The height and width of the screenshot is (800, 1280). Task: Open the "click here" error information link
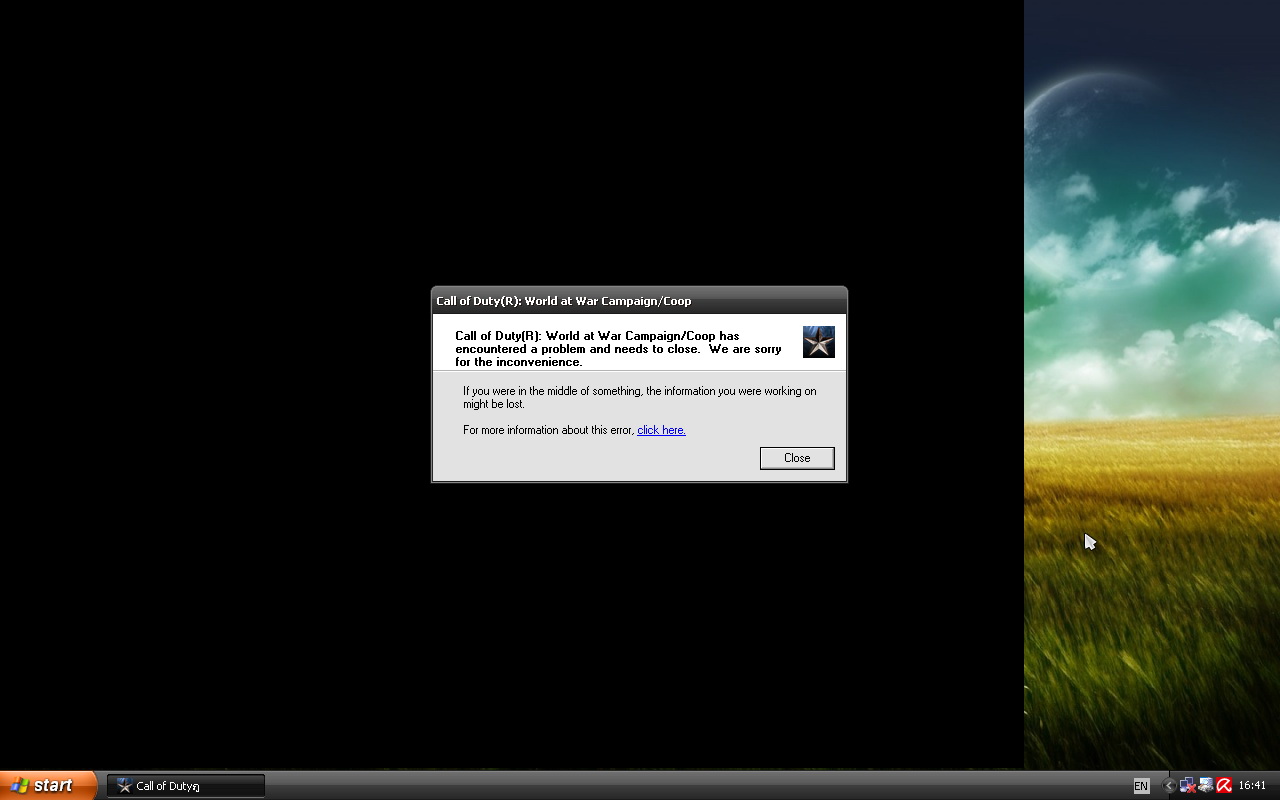pyautogui.click(x=661, y=430)
